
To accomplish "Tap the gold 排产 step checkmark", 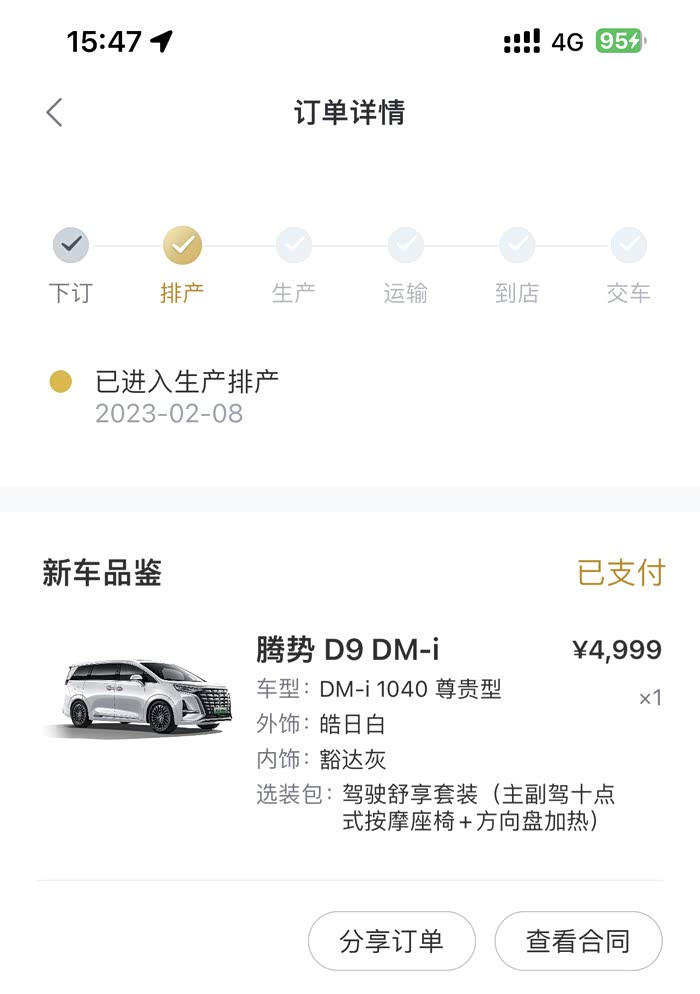I will [182, 244].
